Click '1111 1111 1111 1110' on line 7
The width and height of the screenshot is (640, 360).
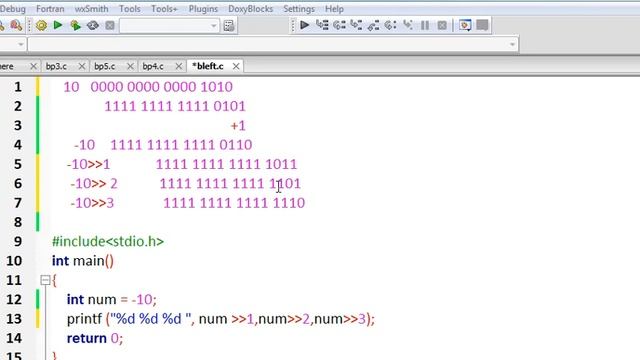point(234,203)
